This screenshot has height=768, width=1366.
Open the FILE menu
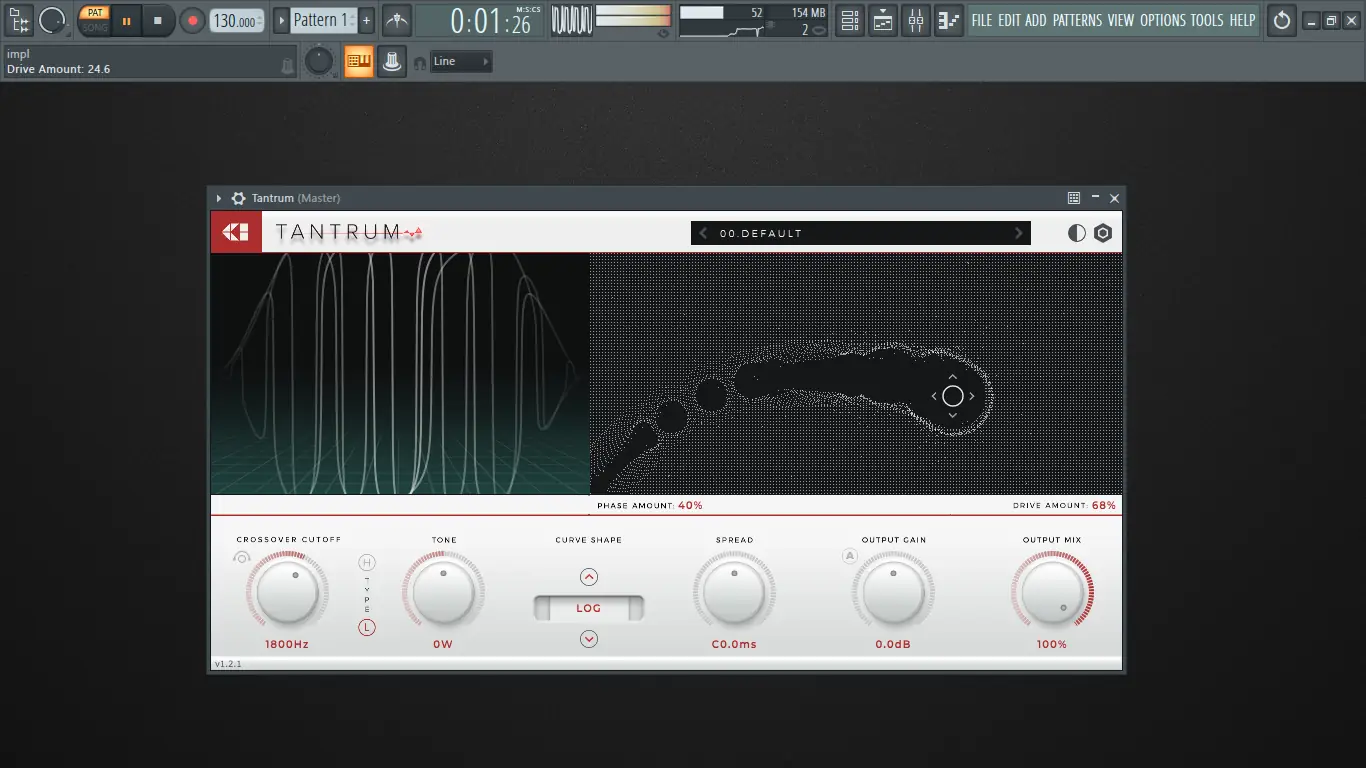982,20
